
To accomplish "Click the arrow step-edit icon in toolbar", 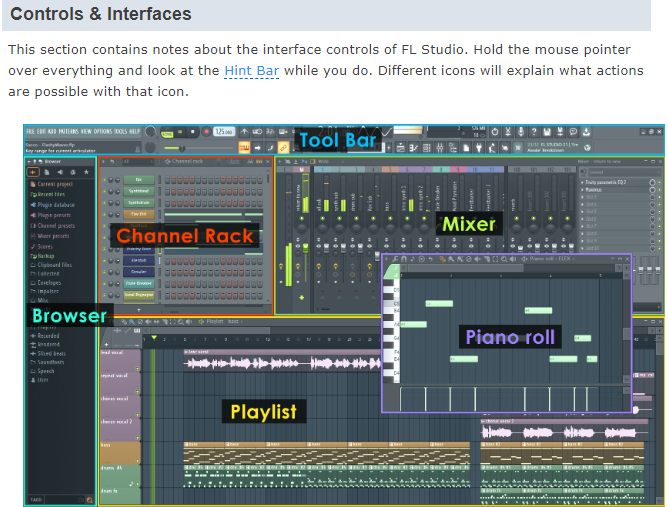I will 257,148.
